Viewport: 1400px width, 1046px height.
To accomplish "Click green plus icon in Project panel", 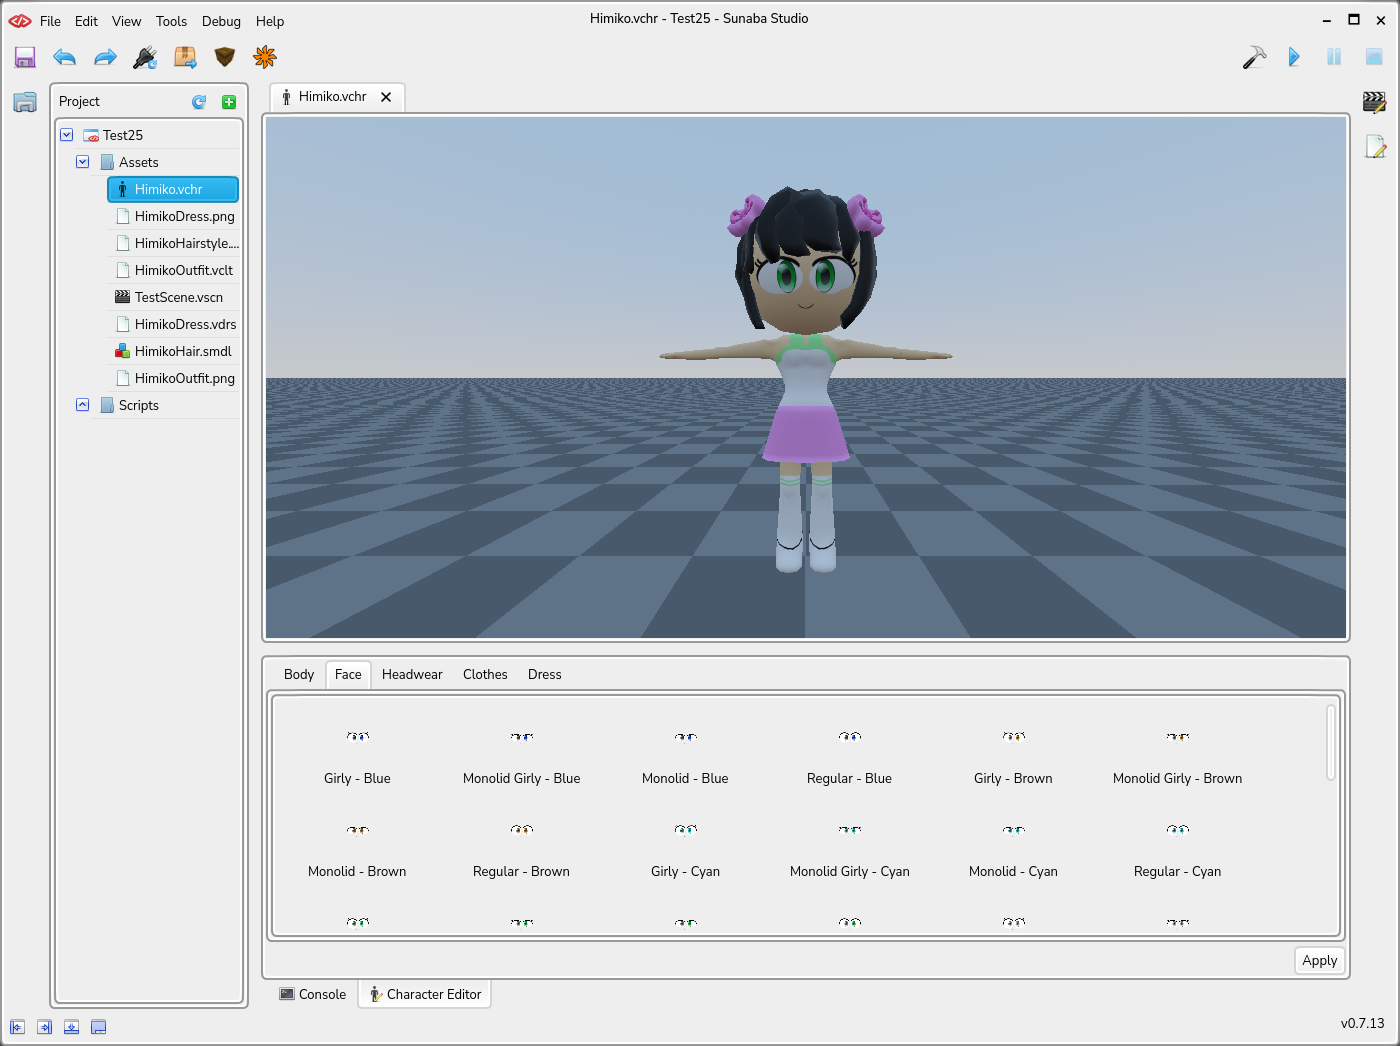I will click(229, 102).
